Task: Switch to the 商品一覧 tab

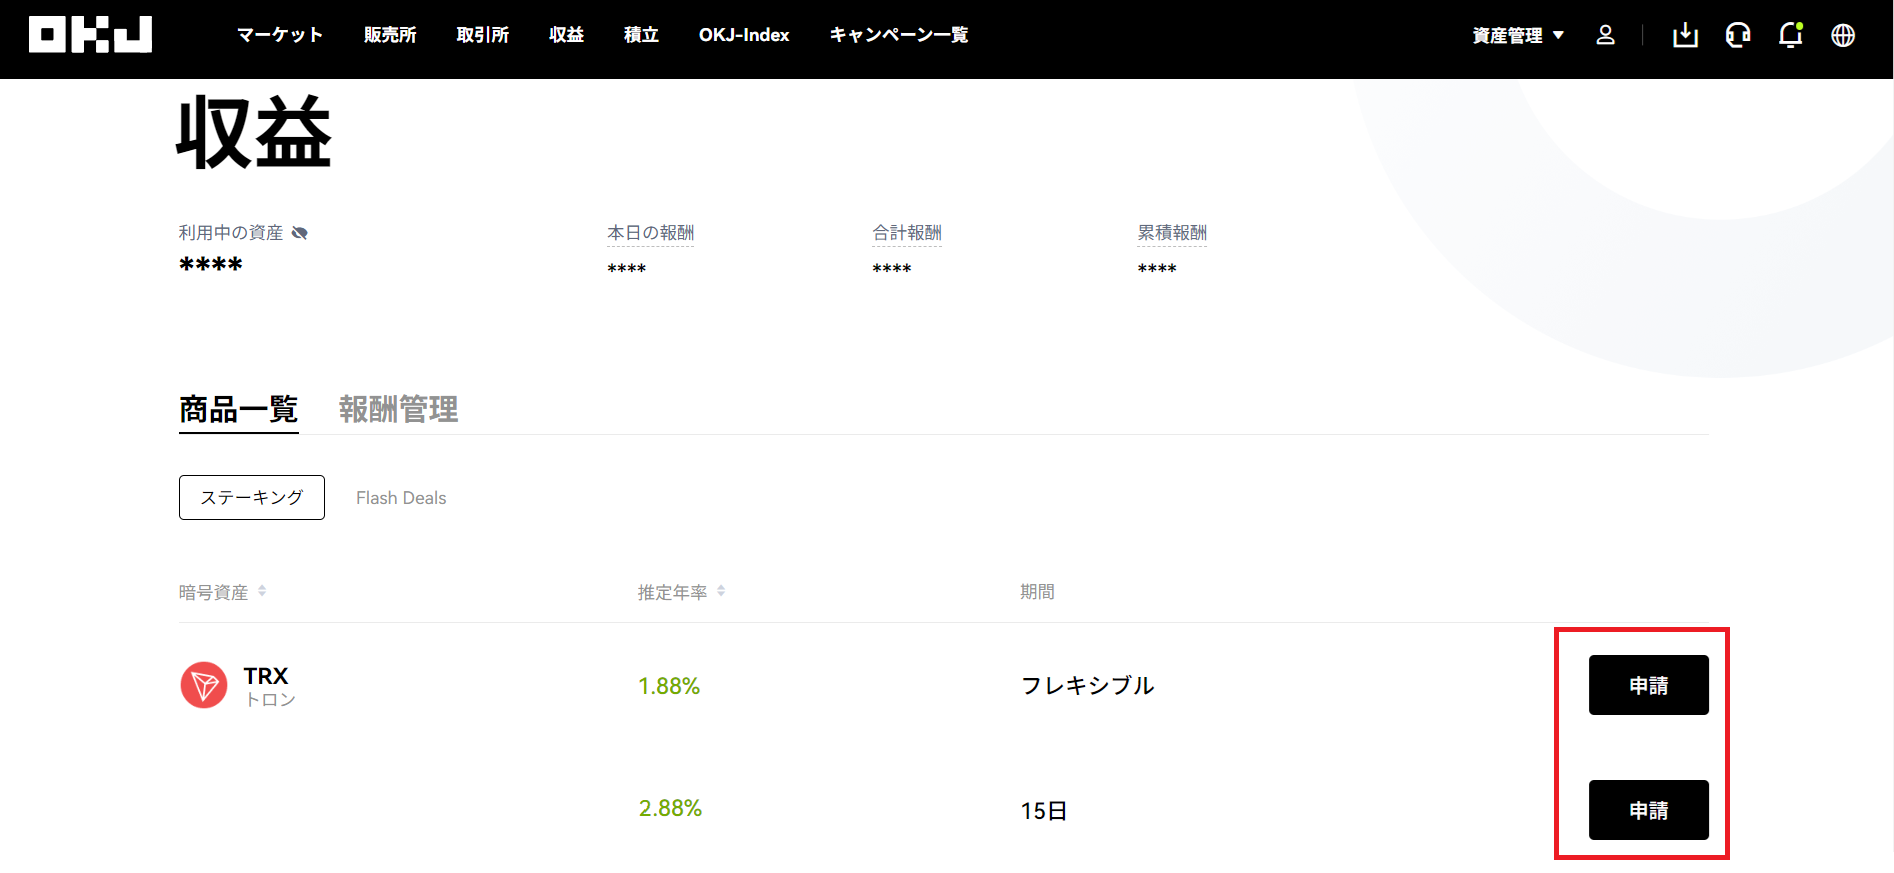Action: pyautogui.click(x=239, y=409)
